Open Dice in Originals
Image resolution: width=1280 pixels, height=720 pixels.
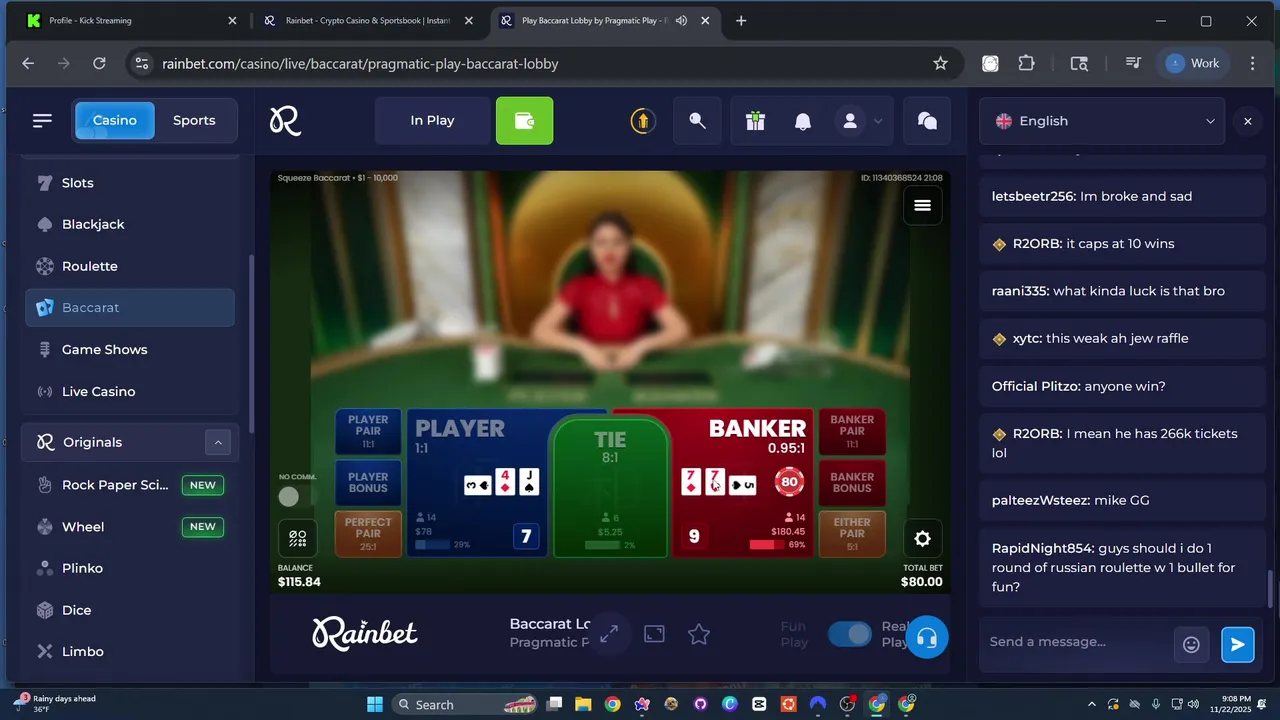click(x=130, y=610)
